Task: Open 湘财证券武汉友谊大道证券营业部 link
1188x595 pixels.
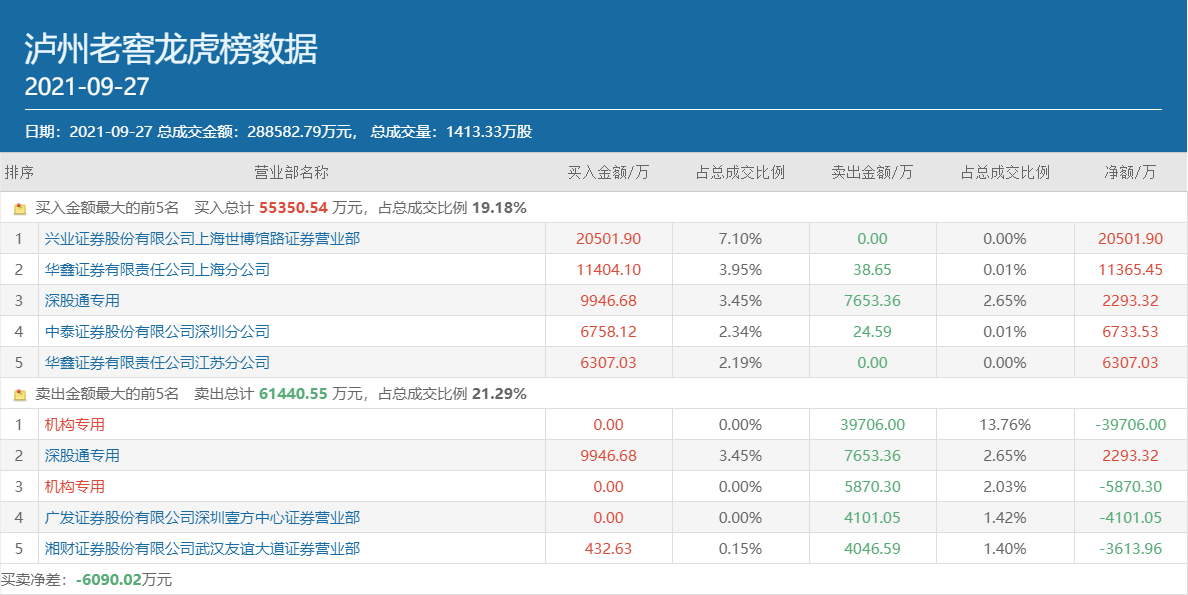Action: [202, 549]
